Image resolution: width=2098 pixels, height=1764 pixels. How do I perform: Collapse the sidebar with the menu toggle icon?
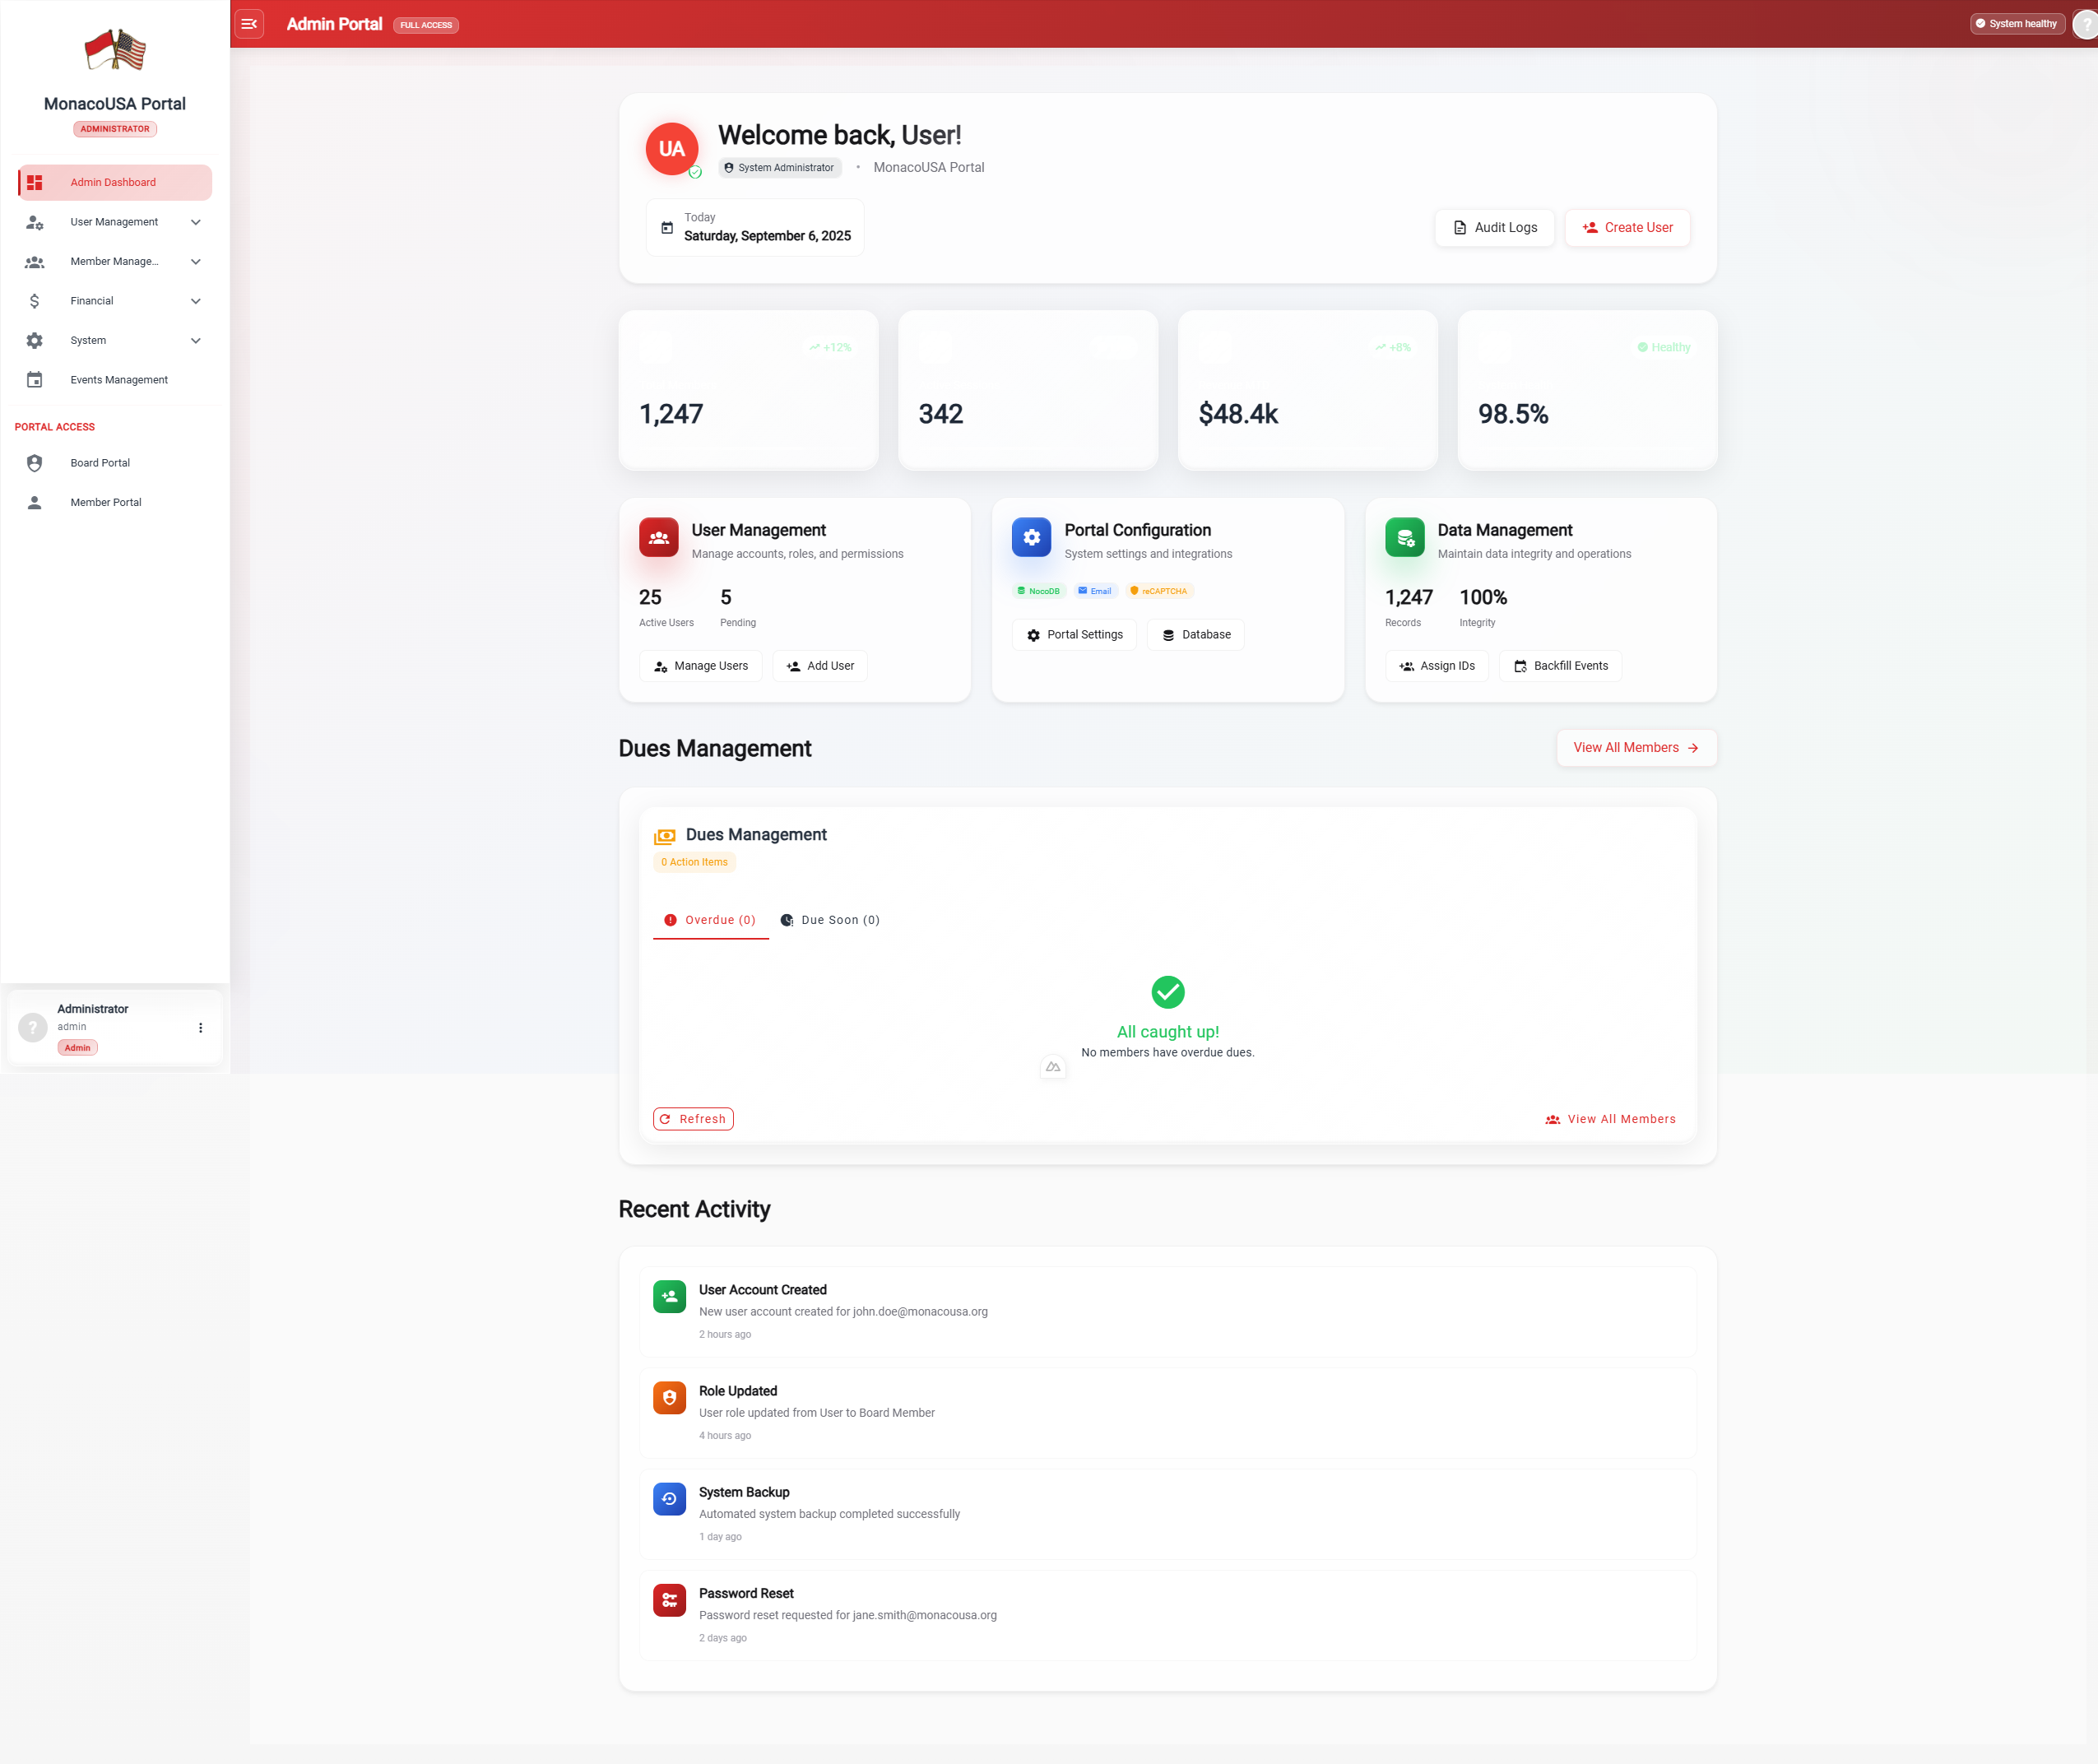249,24
